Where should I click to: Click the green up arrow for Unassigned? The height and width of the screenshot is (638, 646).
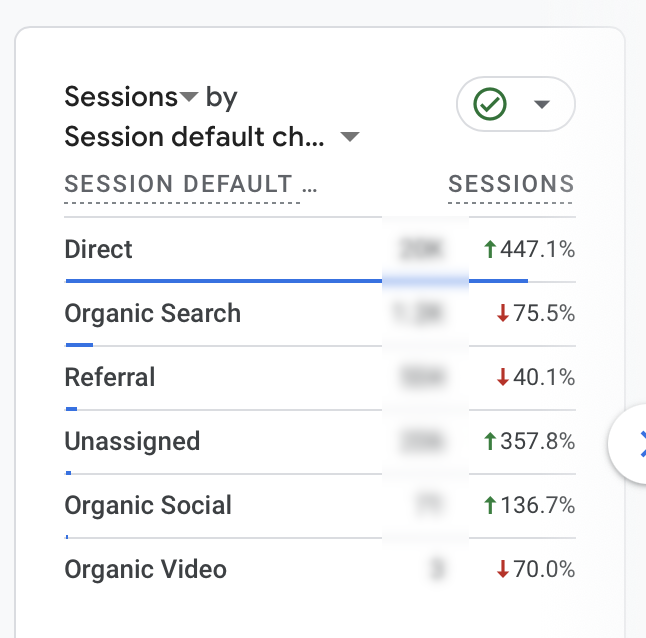pos(490,442)
